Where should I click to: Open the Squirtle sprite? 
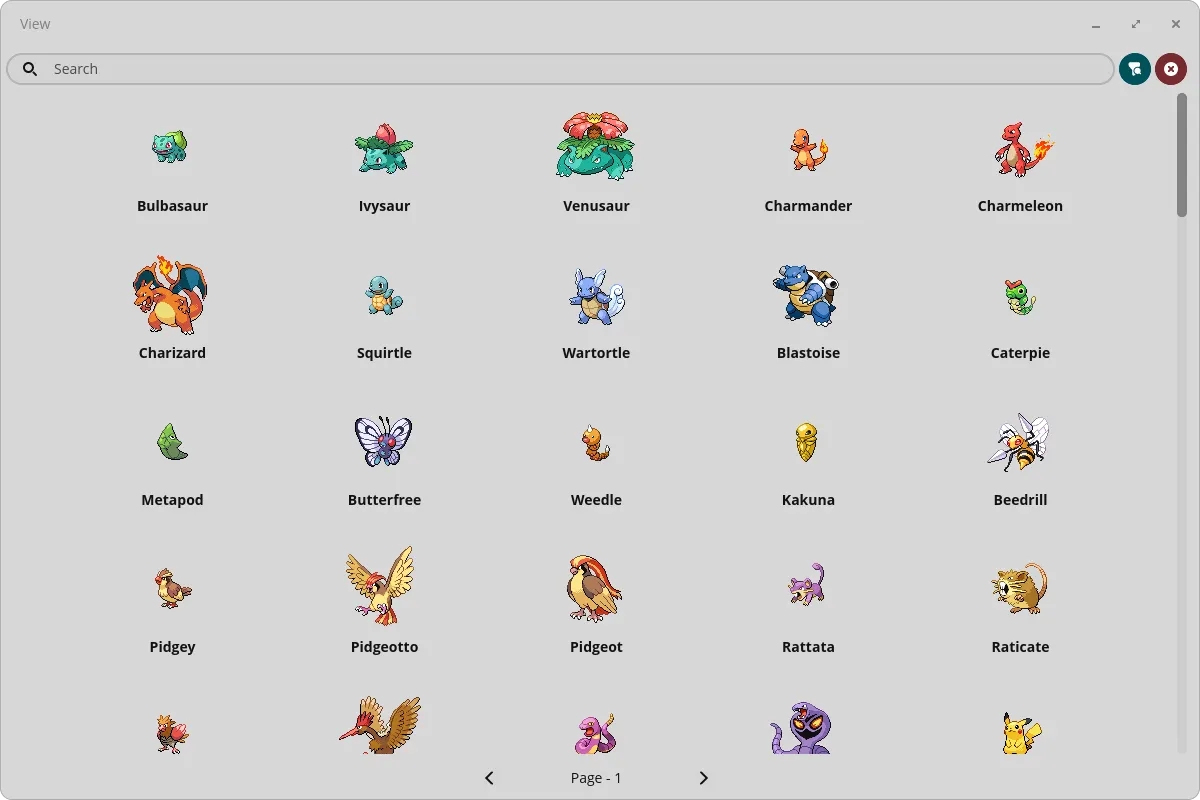coord(384,295)
